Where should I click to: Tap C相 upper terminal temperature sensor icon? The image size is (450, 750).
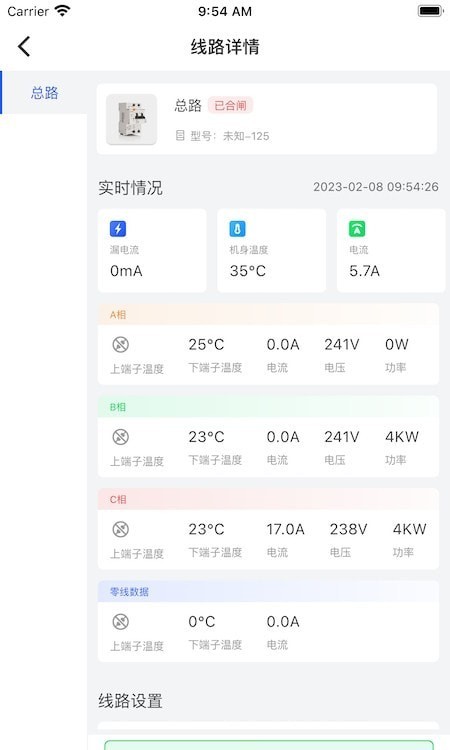point(121,529)
